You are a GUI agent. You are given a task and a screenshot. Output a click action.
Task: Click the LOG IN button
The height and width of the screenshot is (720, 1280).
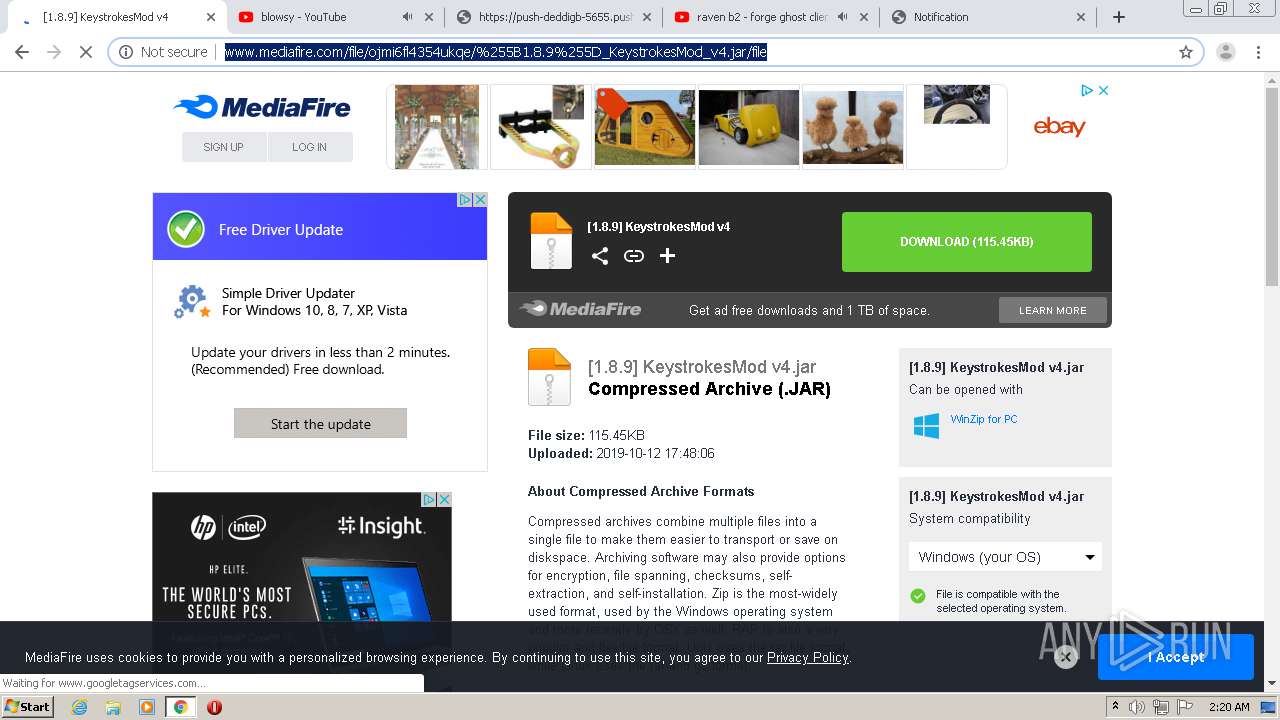point(310,147)
